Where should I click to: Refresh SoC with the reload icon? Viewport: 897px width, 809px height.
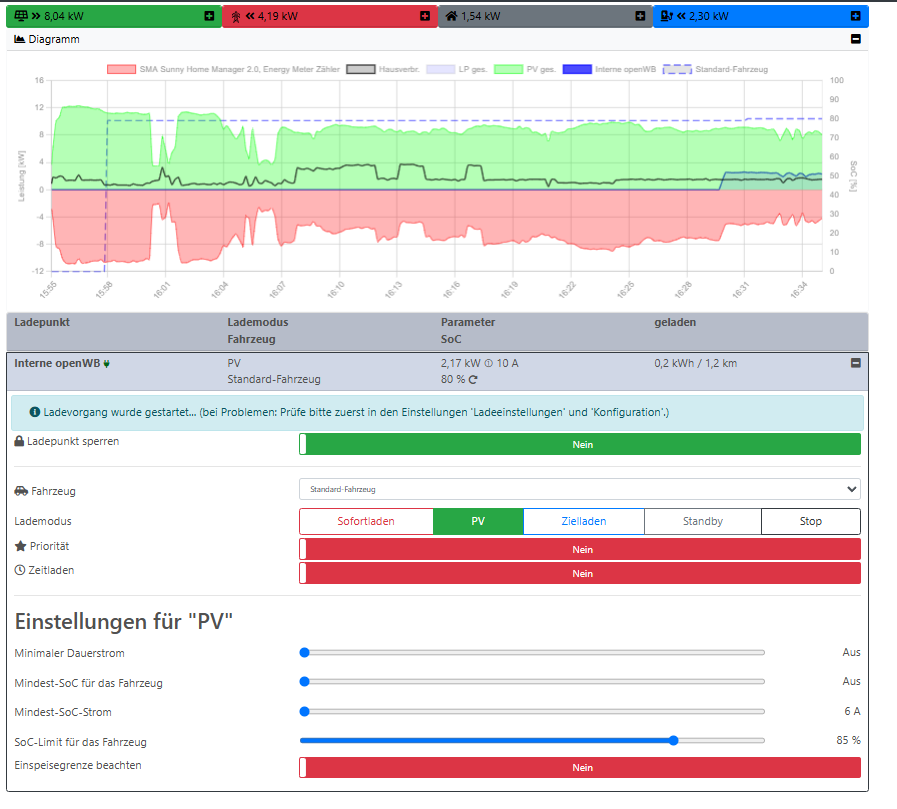[x=473, y=379]
